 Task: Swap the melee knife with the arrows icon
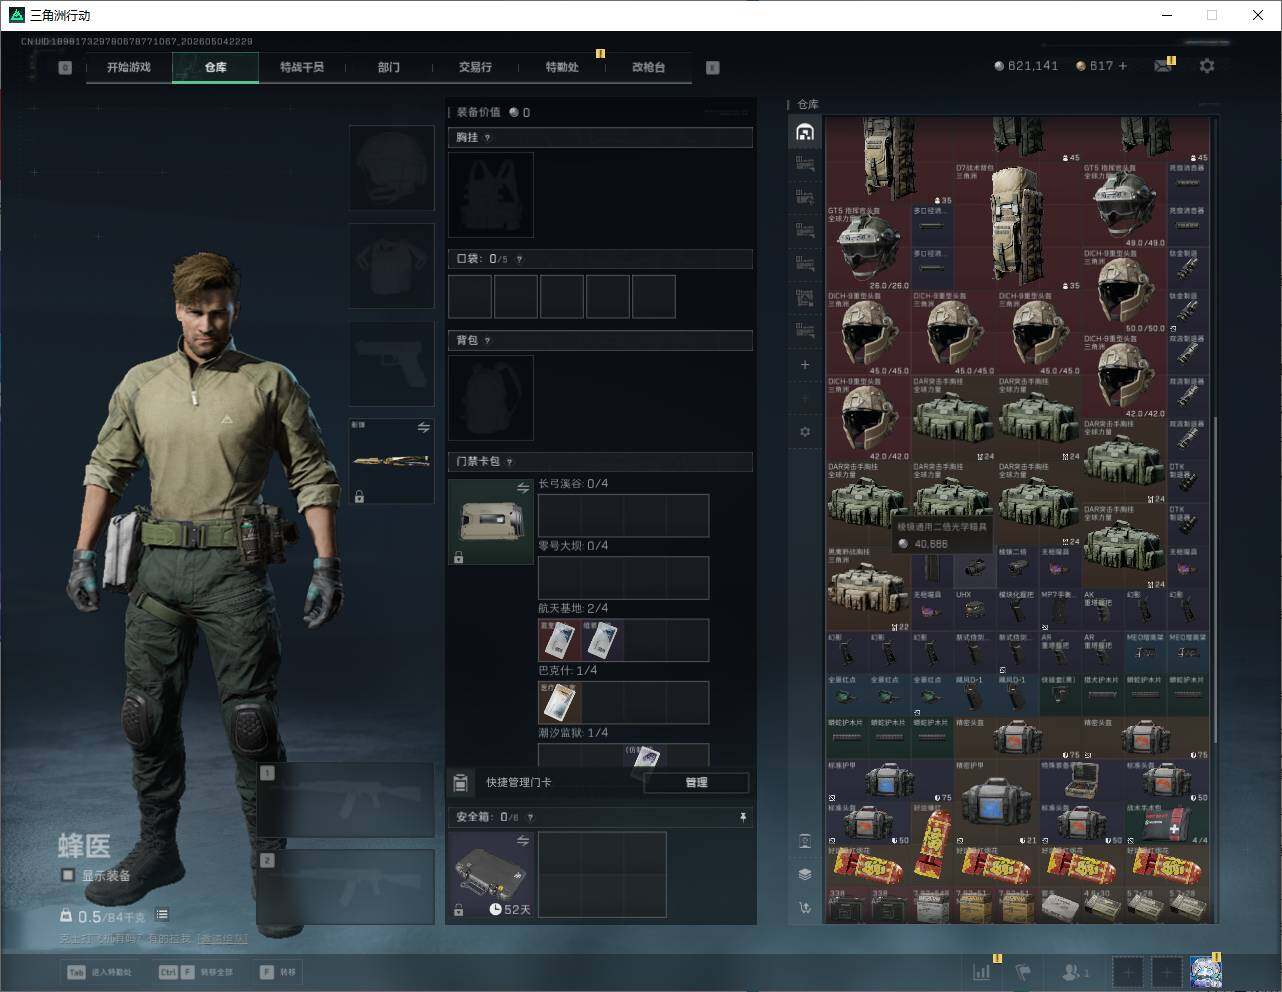coord(423,428)
